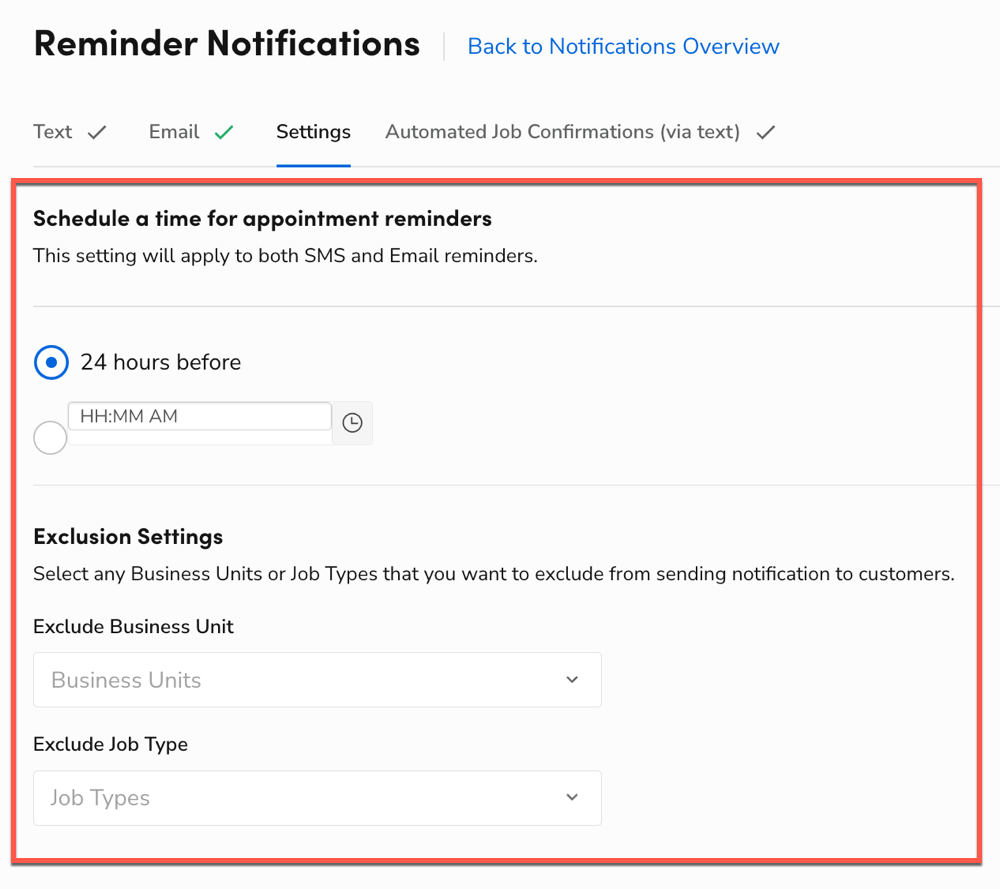Click the Reminder Notifications heading
This screenshot has width=1000, height=889.
point(227,43)
